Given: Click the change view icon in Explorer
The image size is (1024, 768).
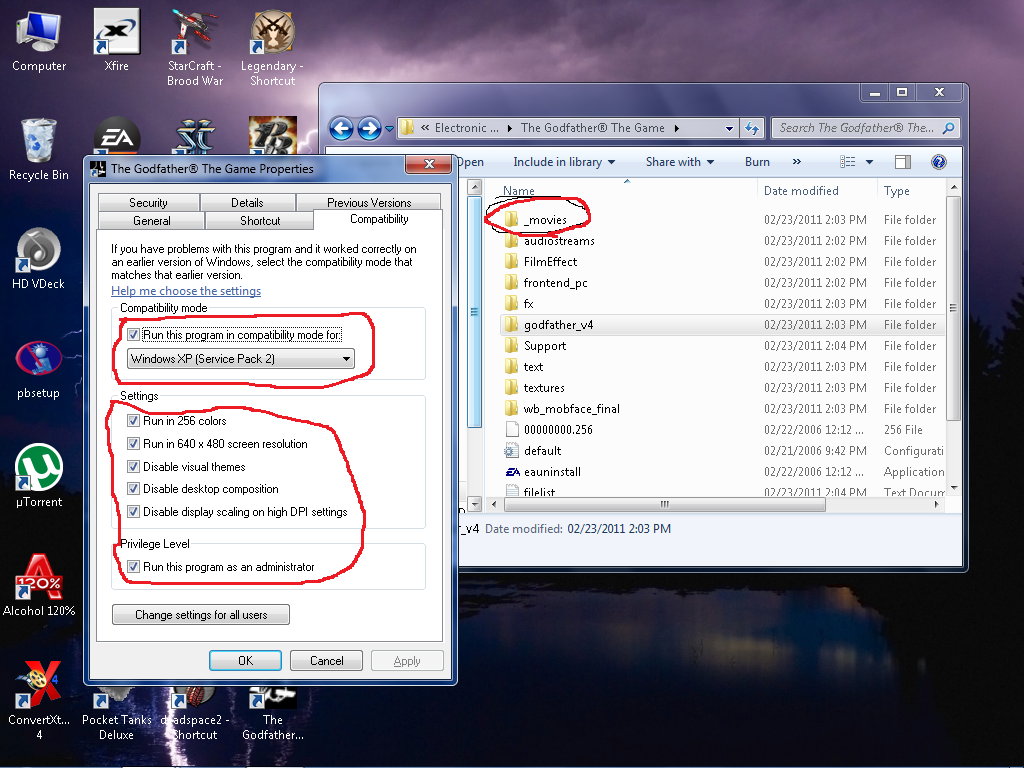Looking at the screenshot, I should coord(848,162).
